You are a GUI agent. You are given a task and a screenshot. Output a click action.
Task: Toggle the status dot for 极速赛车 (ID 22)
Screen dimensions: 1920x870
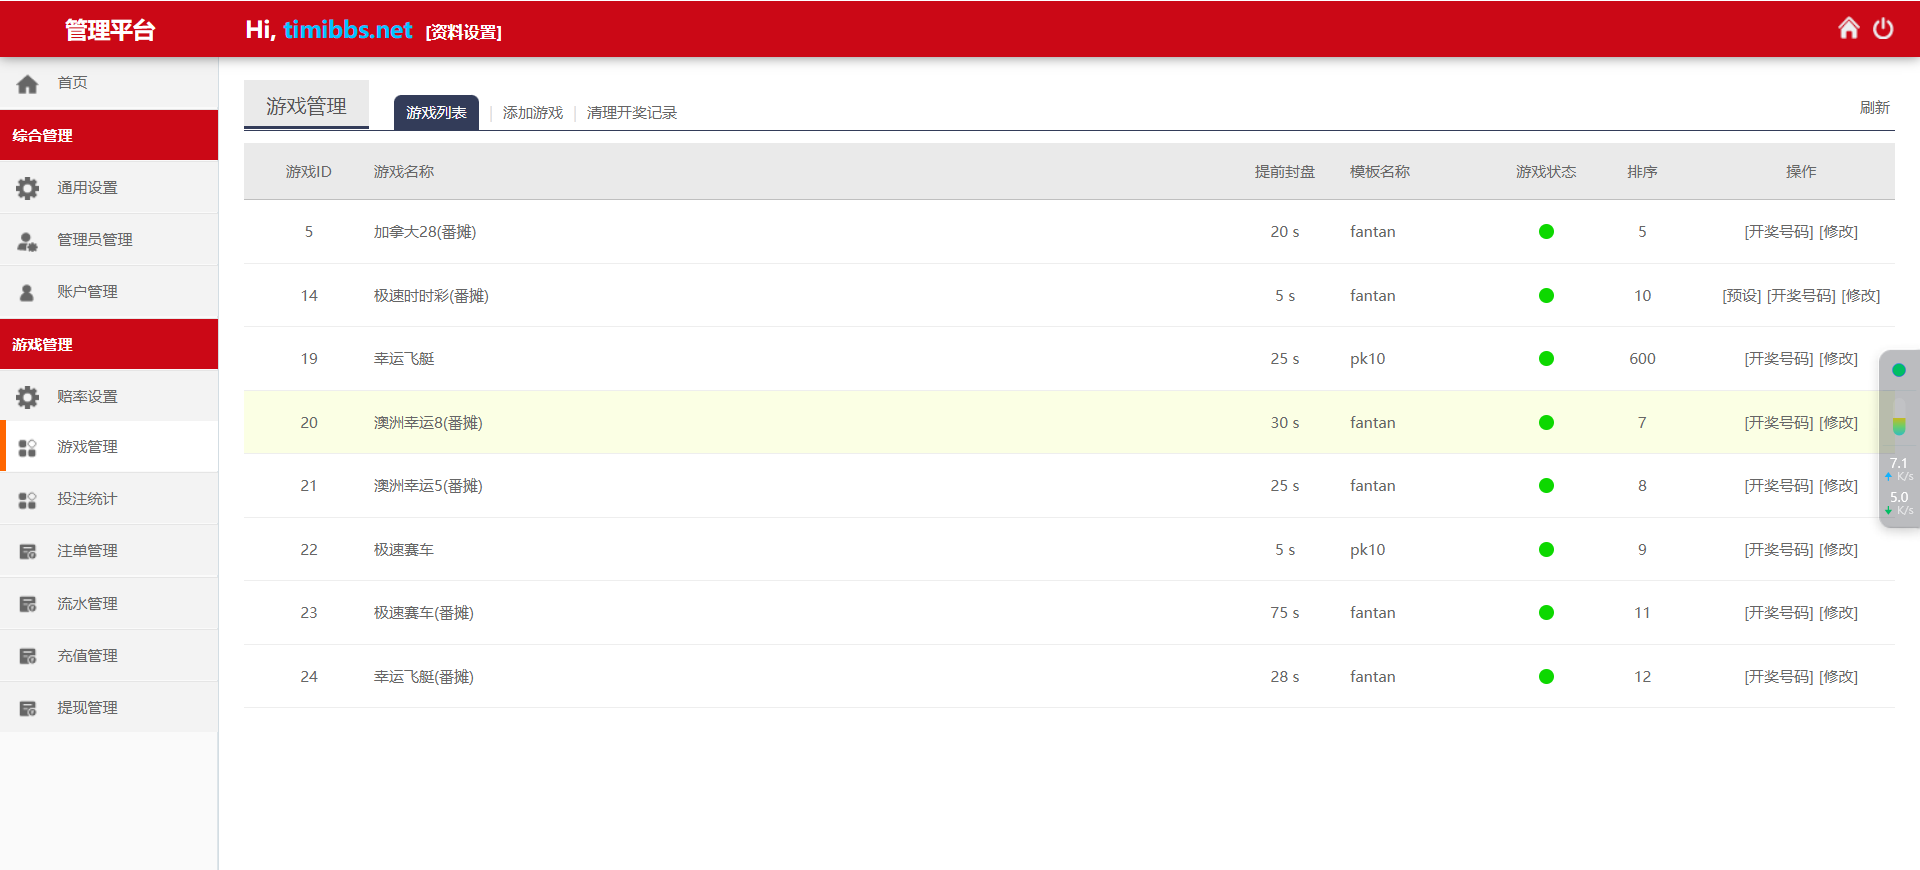pyautogui.click(x=1546, y=549)
